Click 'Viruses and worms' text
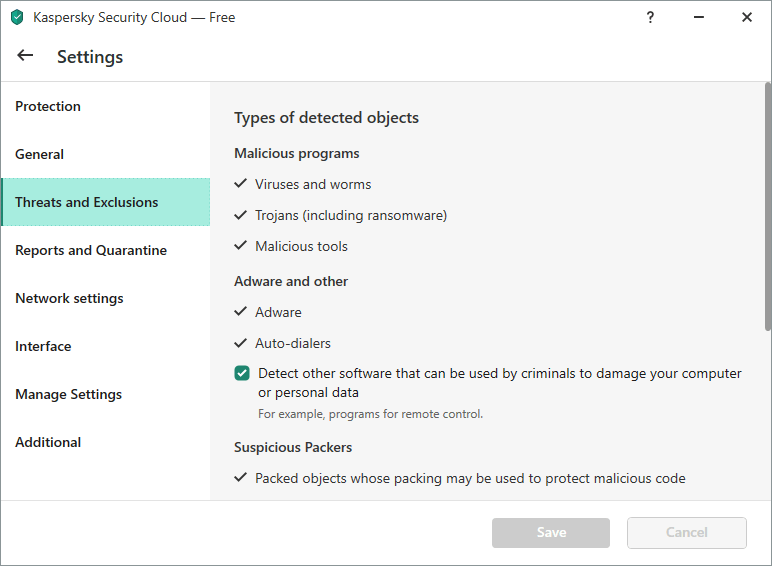 point(313,185)
